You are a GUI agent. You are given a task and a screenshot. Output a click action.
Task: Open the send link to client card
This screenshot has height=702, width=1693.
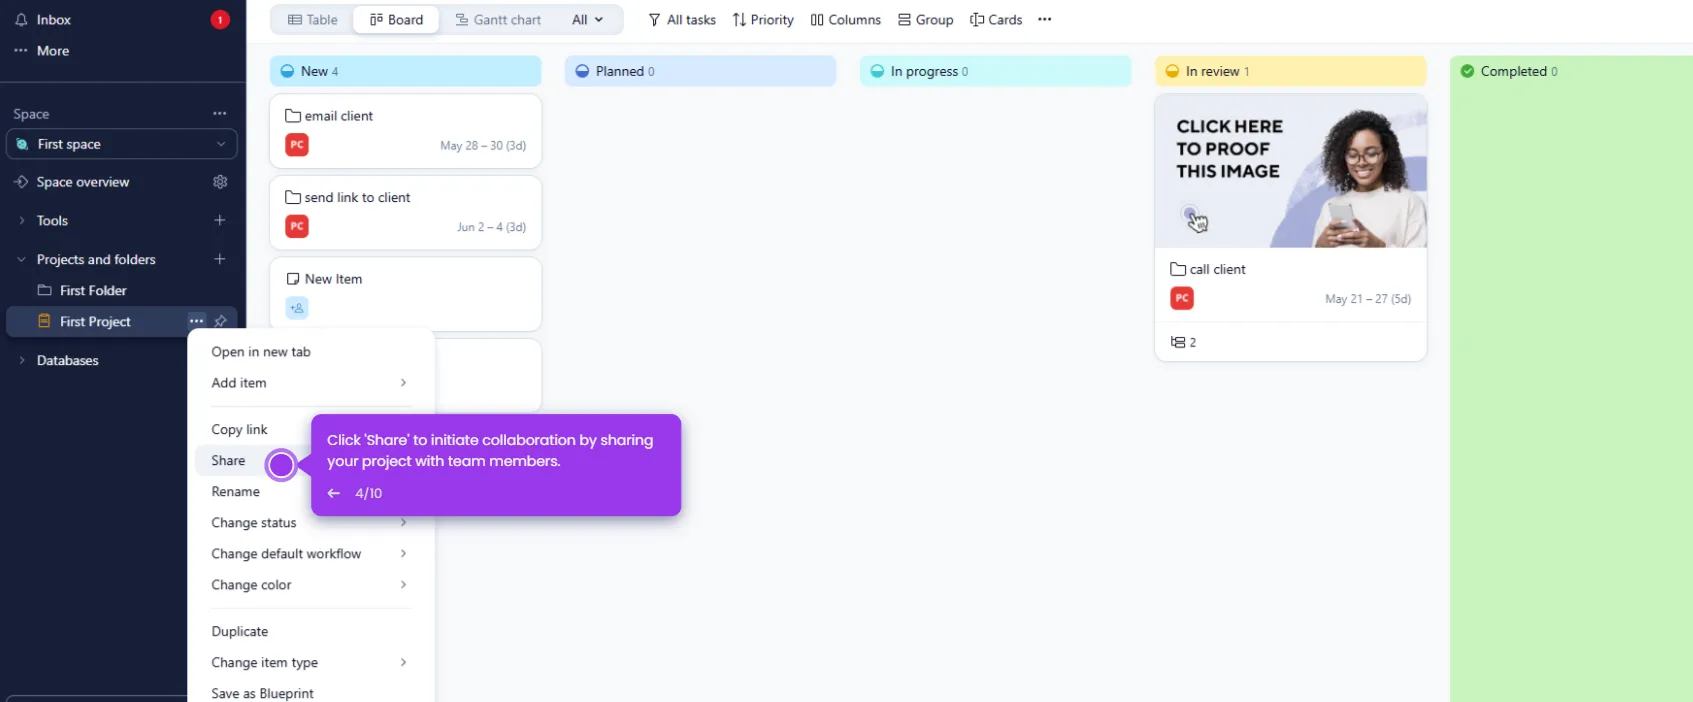pos(406,213)
